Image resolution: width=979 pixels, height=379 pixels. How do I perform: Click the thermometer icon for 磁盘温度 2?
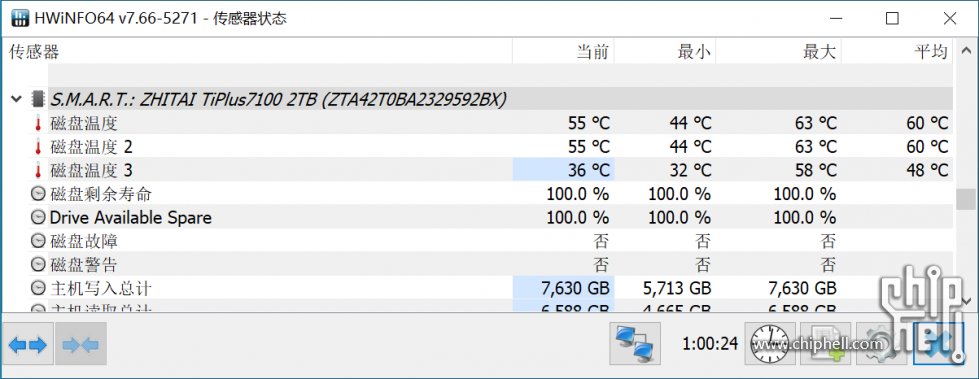point(38,147)
